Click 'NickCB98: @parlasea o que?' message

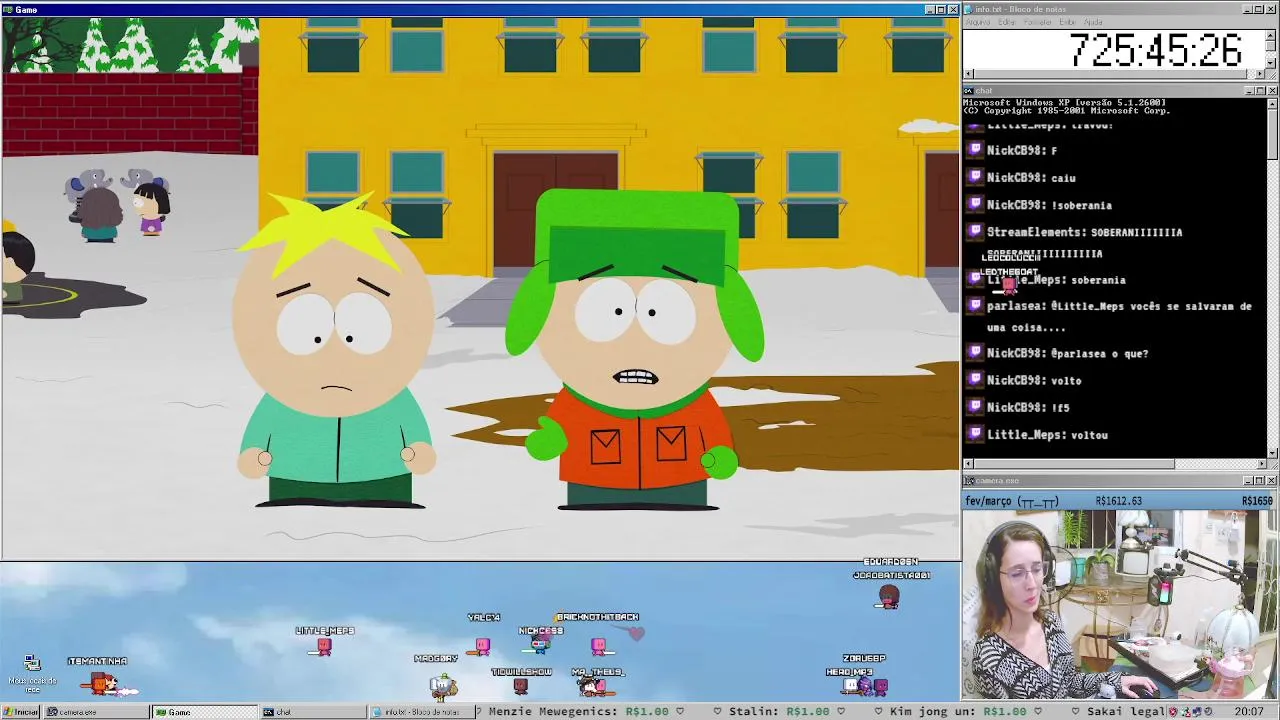tap(1067, 353)
